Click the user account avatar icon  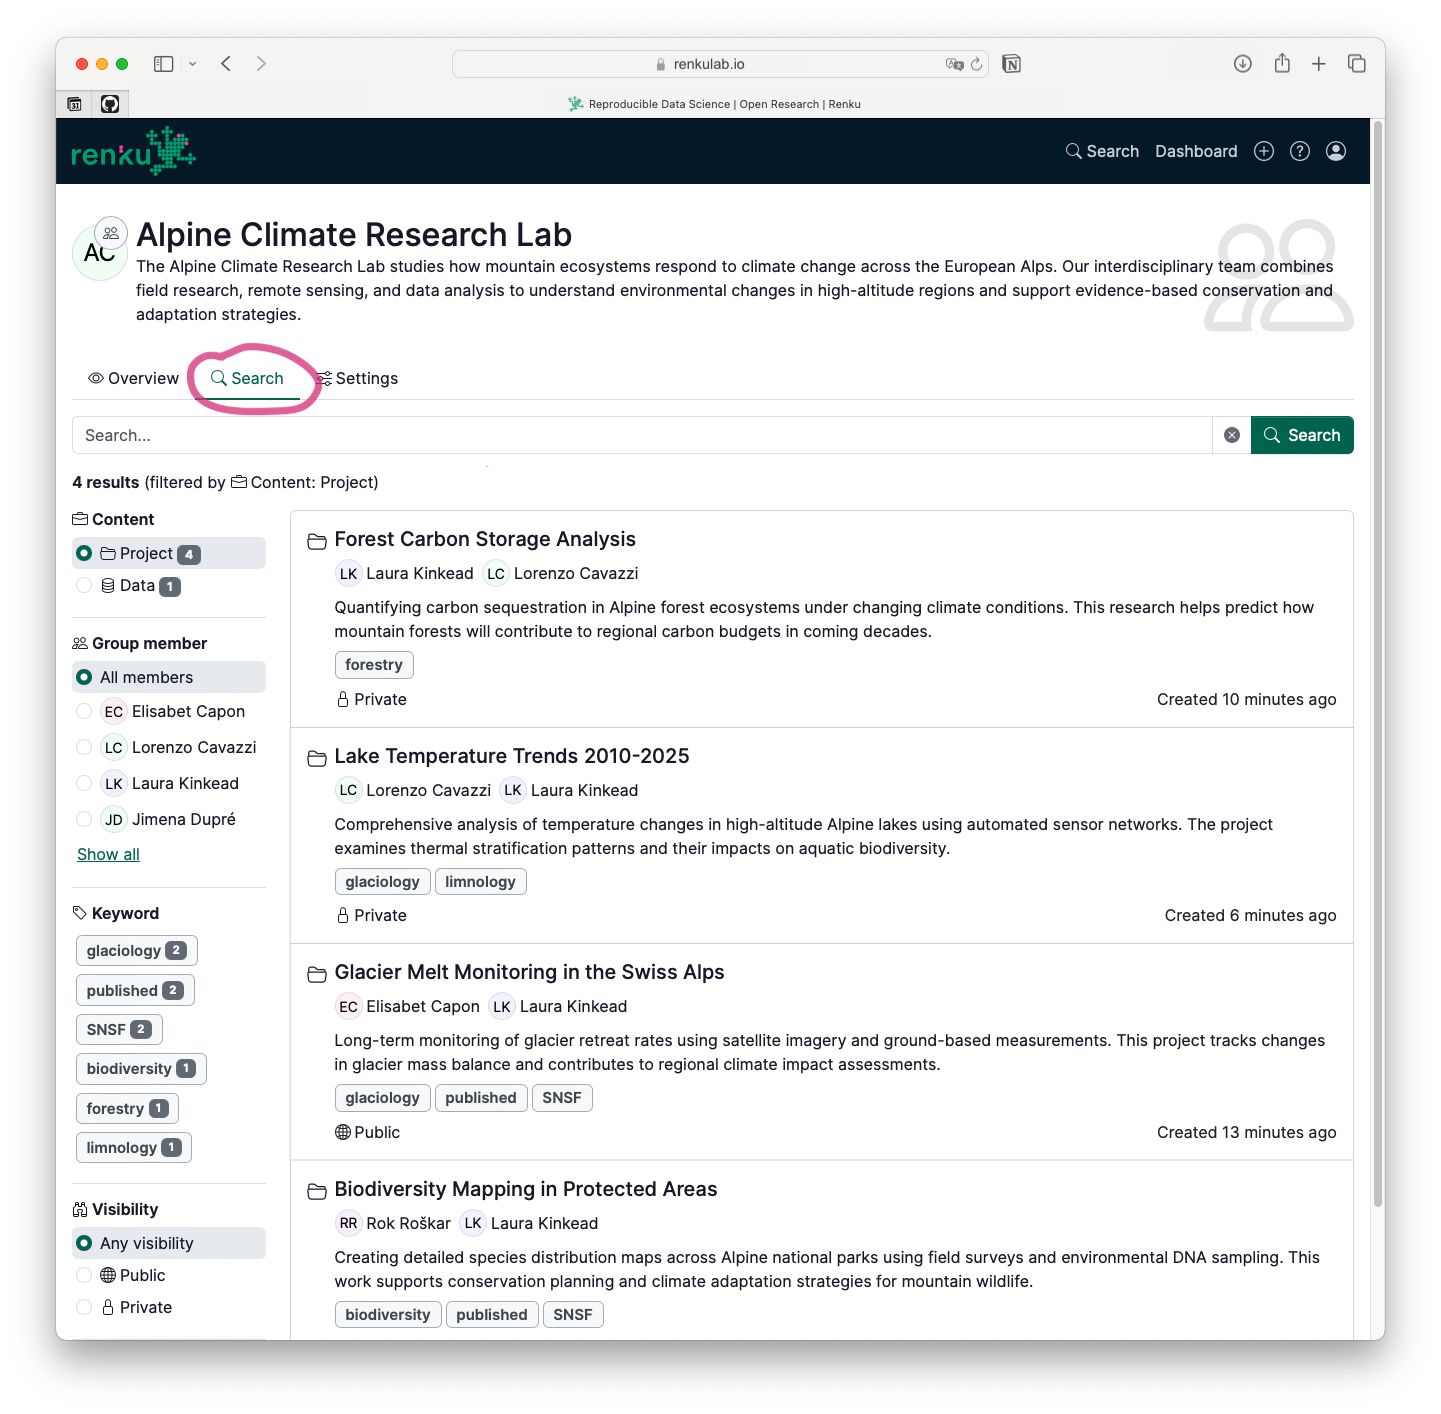pos(1336,151)
